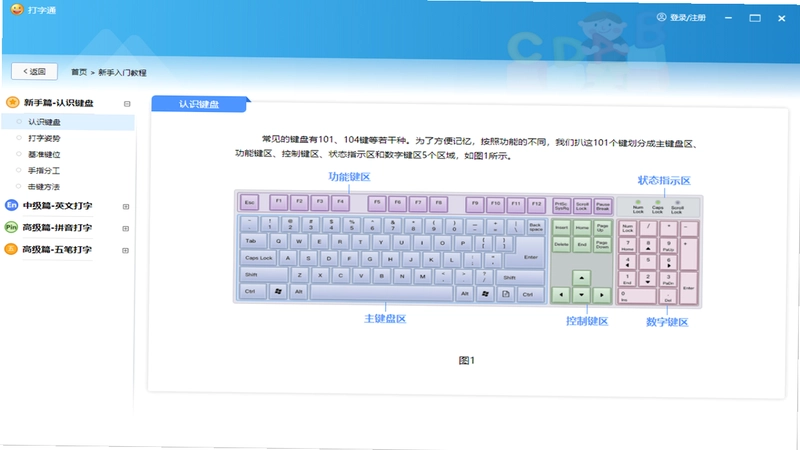Image resolution: width=800 pixels, height=450 pixels.
Task: Click the 认识键盘 content tab
Action: pos(199,104)
